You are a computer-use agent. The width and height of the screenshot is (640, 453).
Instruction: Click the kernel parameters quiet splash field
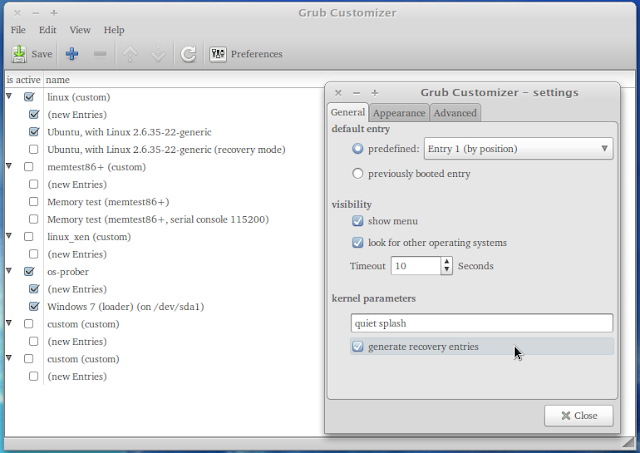(x=482, y=323)
